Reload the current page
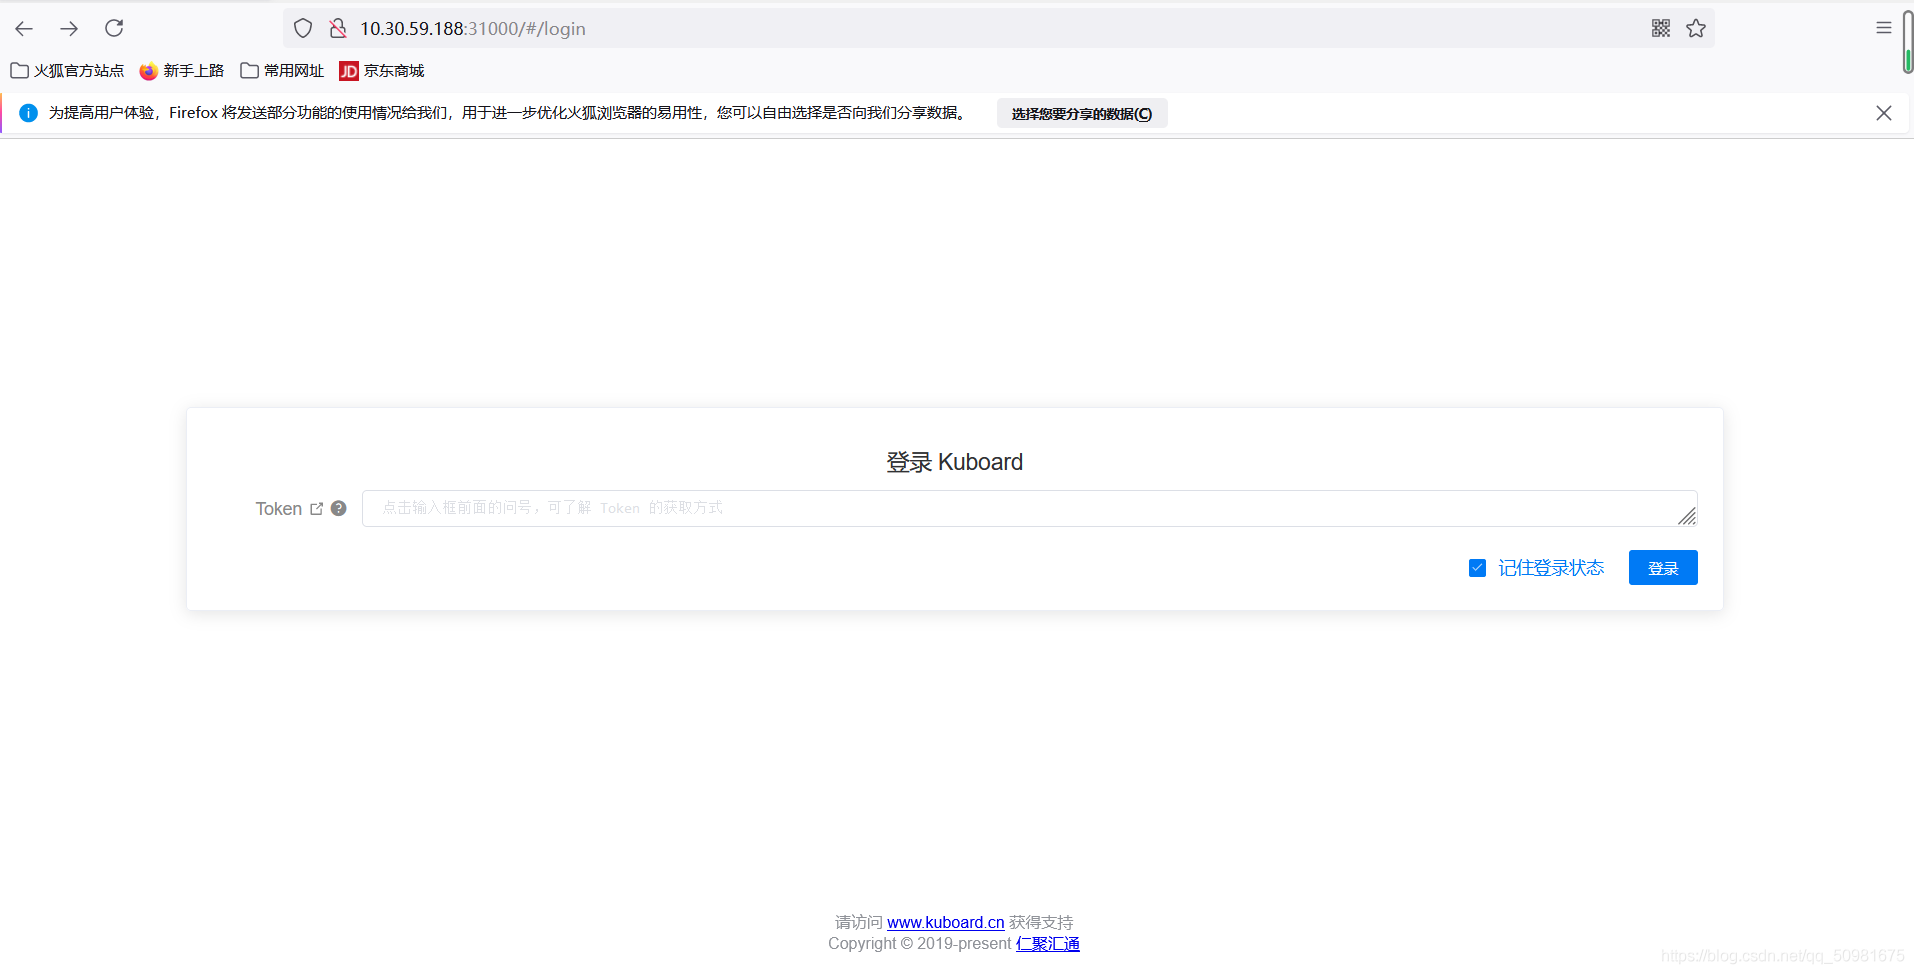The height and width of the screenshot is (974, 1914). [x=114, y=28]
